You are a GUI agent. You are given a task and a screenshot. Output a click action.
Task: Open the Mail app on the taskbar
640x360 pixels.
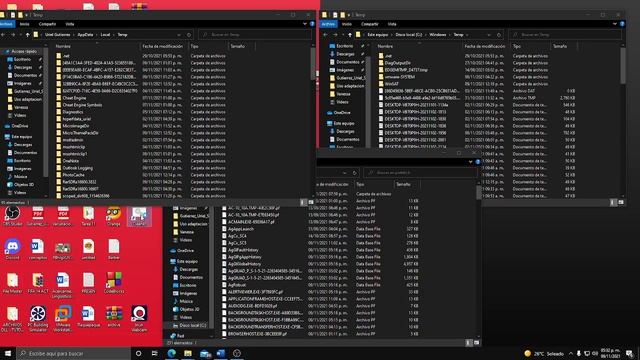[x=204, y=353]
